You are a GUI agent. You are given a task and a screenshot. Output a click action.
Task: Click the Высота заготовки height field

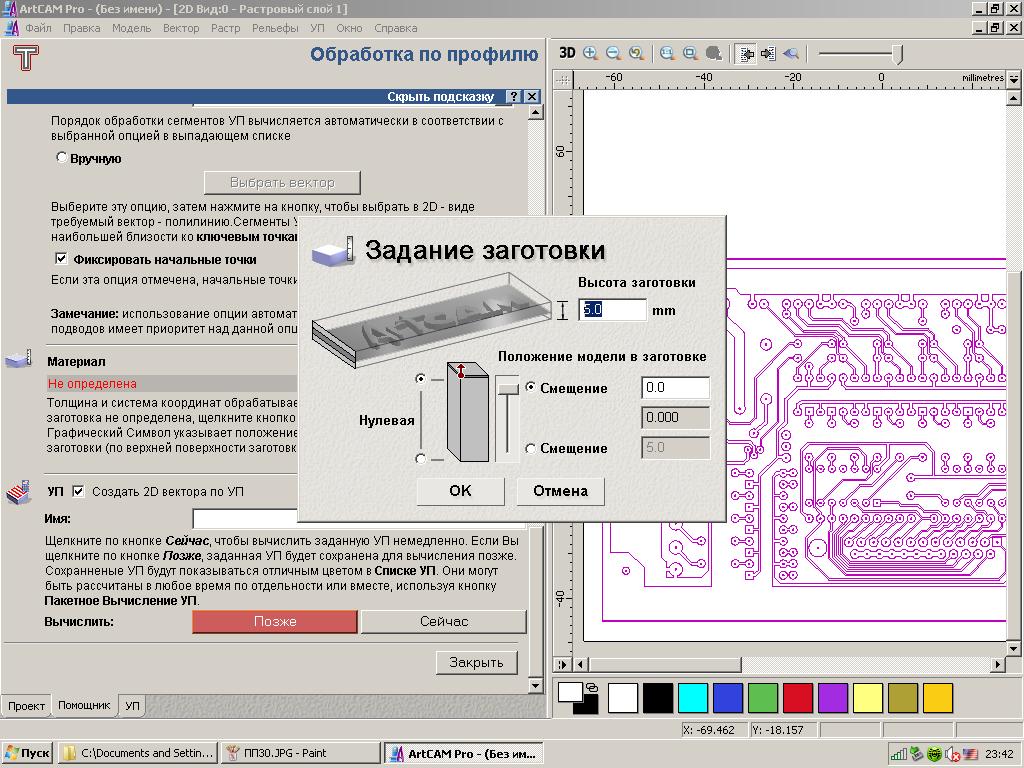click(612, 310)
